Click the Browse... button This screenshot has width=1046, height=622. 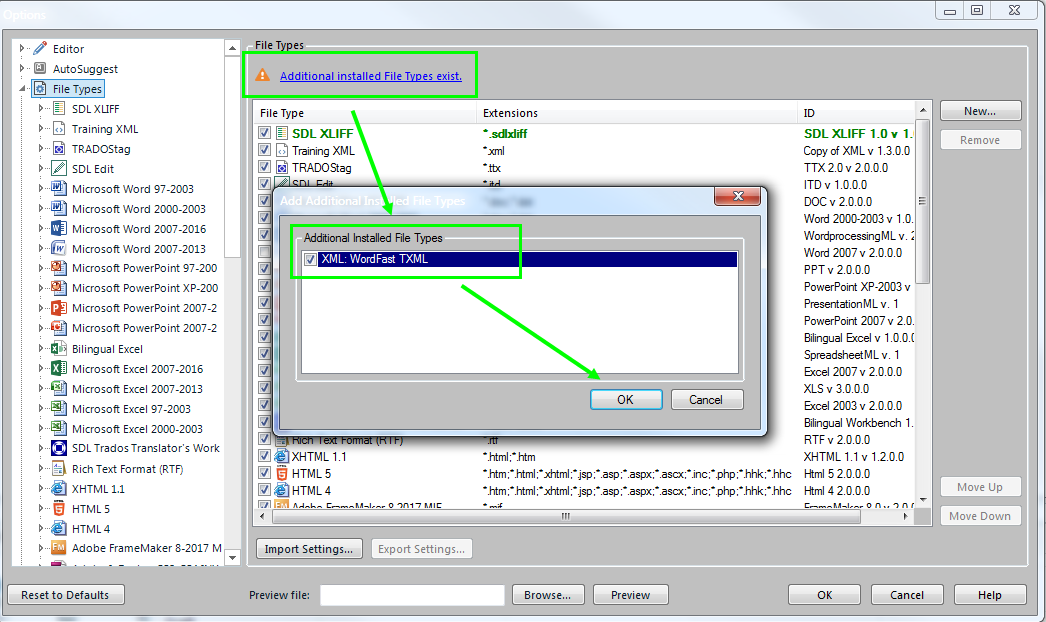click(548, 595)
